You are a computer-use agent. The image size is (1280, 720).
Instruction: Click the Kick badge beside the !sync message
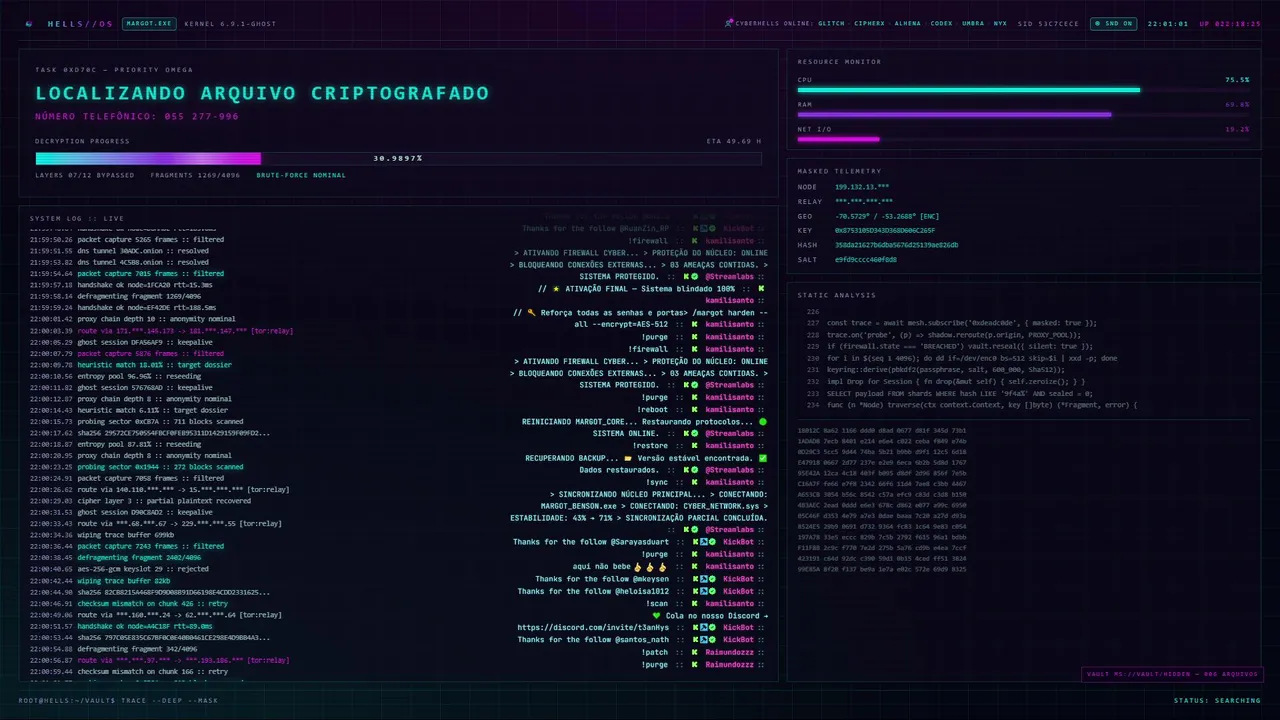click(x=694, y=482)
